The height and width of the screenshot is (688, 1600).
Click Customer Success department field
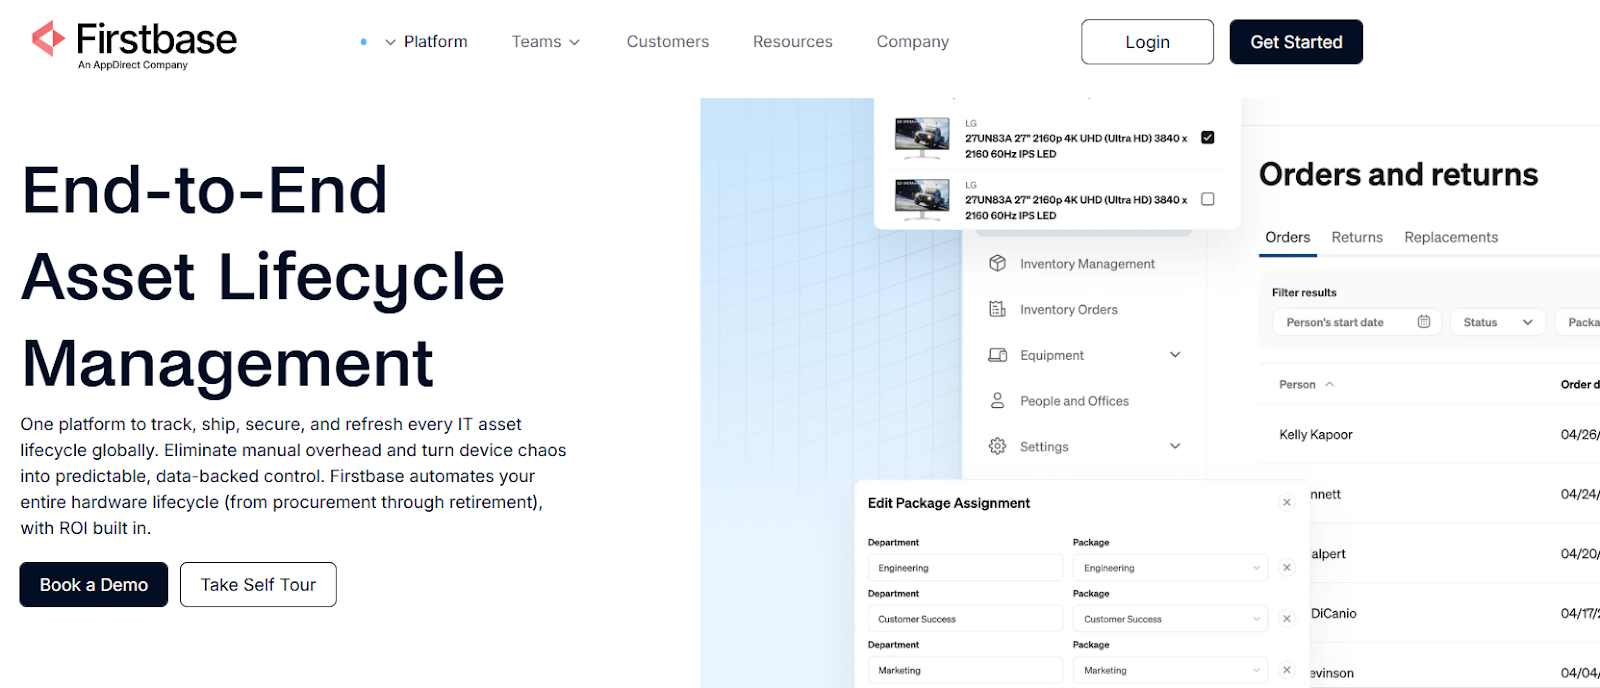(x=965, y=619)
